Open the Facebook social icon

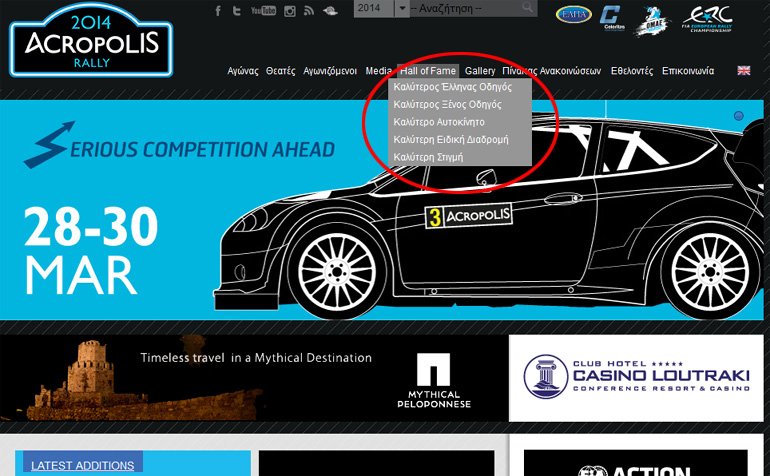pyautogui.click(x=219, y=11)
